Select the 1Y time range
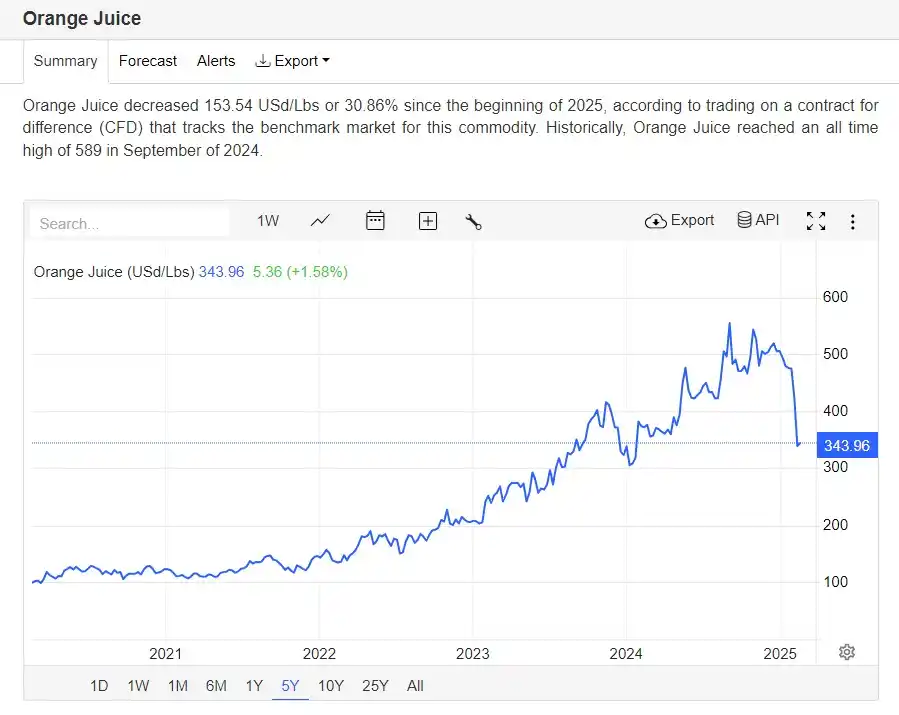899x715 pixels. tap(254, 686)
